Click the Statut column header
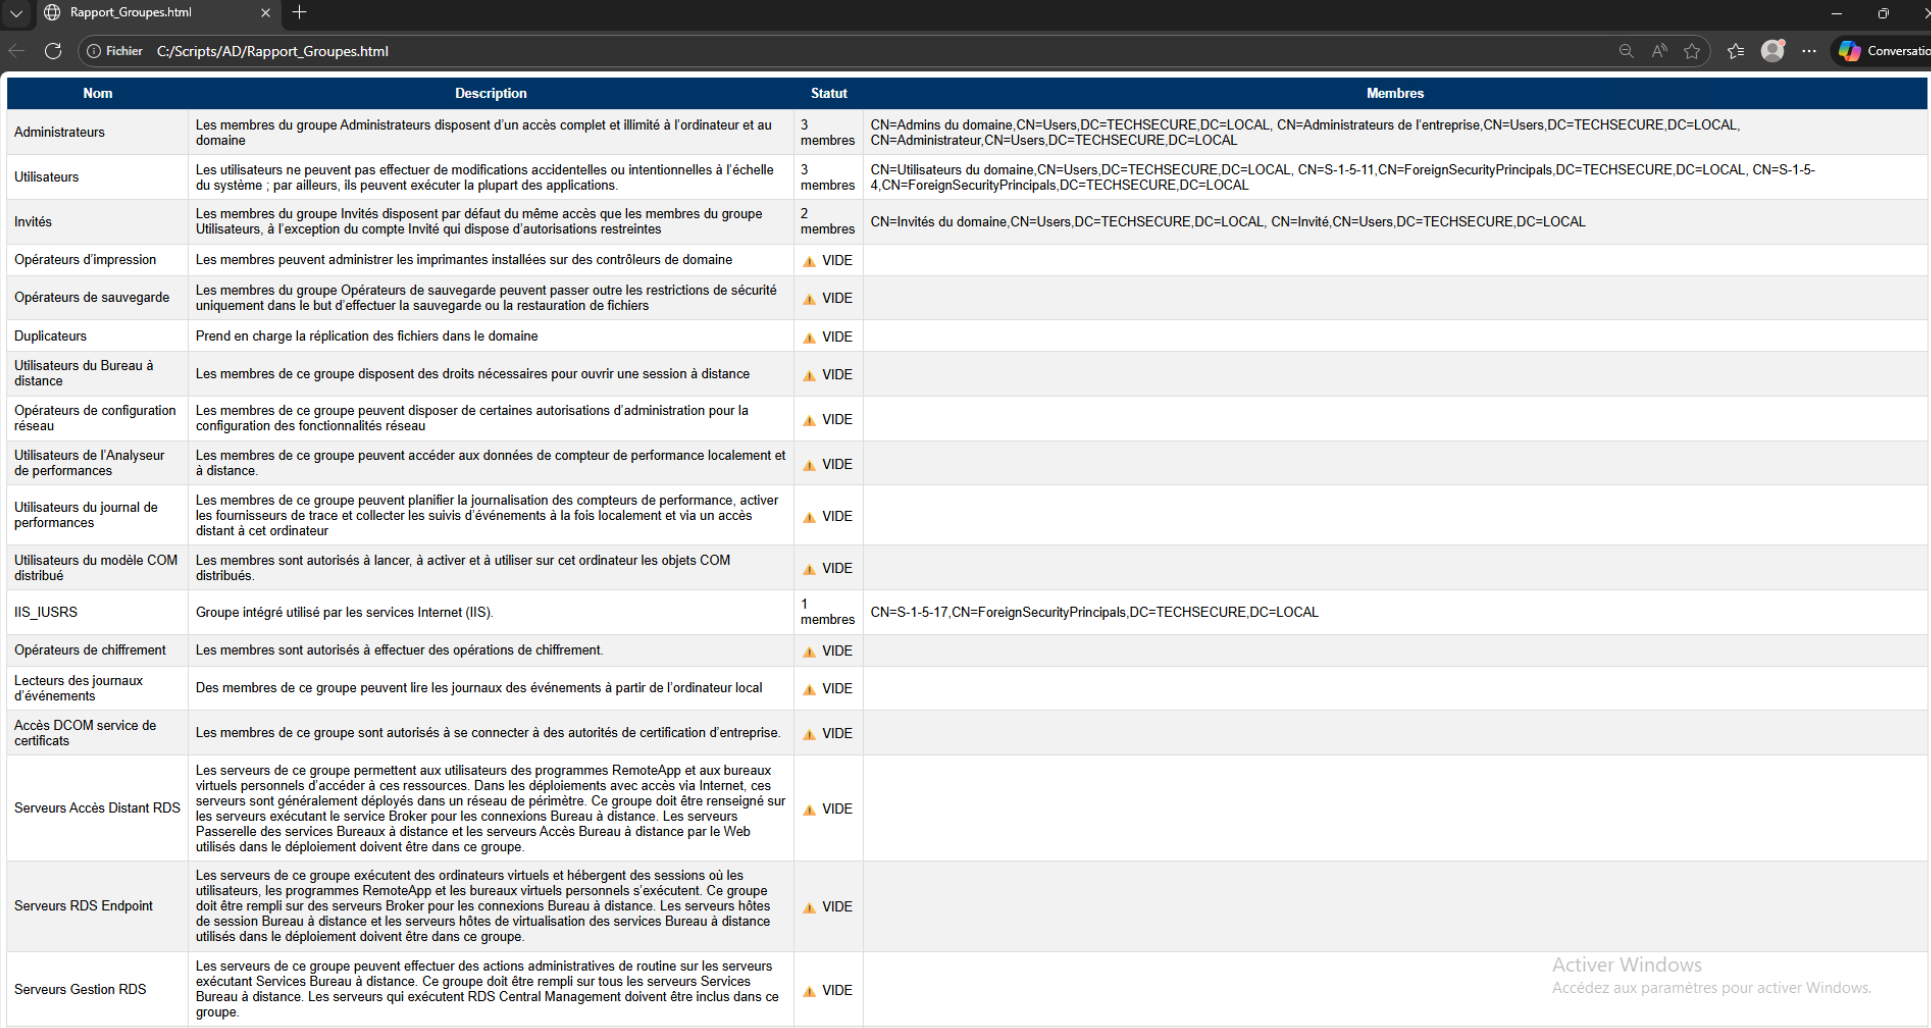 (x=828, y=93)
